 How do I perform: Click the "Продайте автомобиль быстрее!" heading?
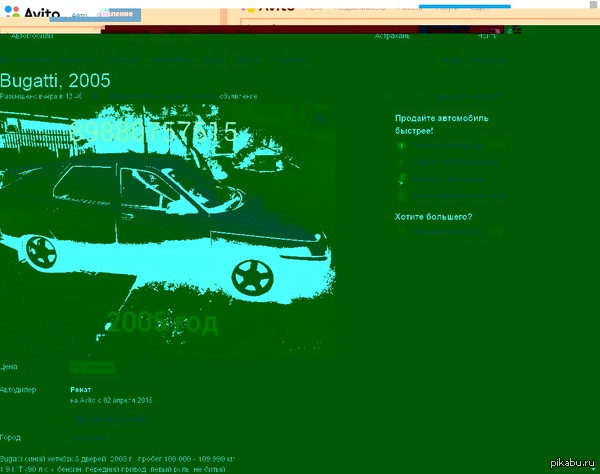pyautogui.click(x=442, y=124)
